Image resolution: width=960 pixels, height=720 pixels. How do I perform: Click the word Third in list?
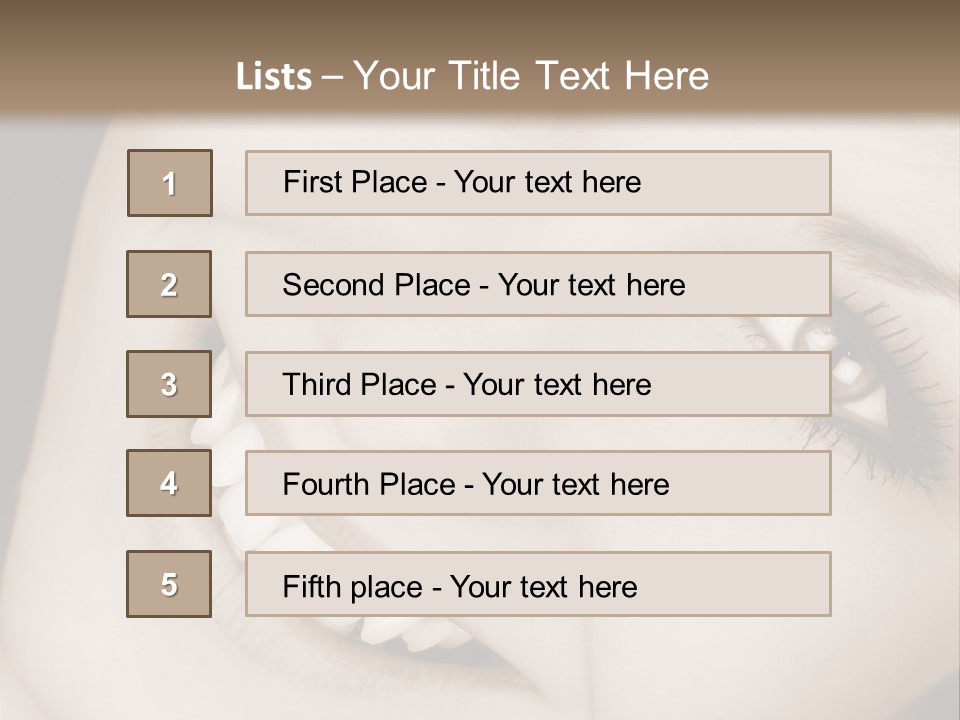tap(316, 384)
